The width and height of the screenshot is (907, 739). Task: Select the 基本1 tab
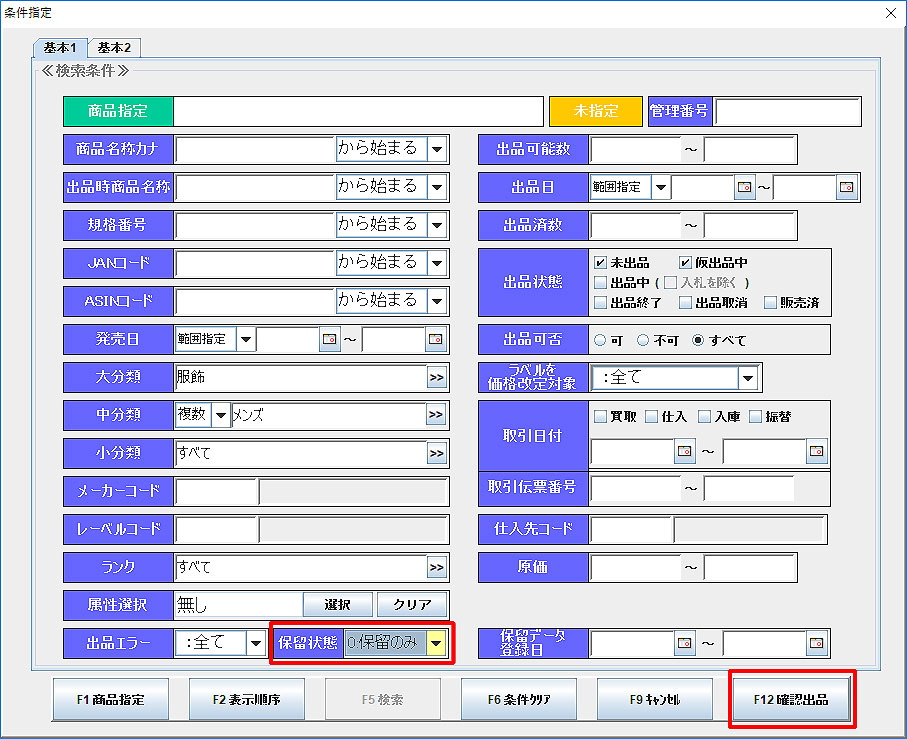pyautogui.click(x=60, y=47)
